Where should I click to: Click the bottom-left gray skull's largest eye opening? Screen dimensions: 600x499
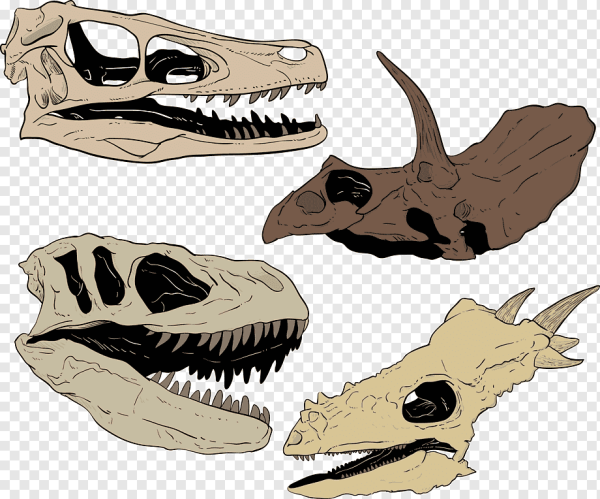(x=170, y=280)
